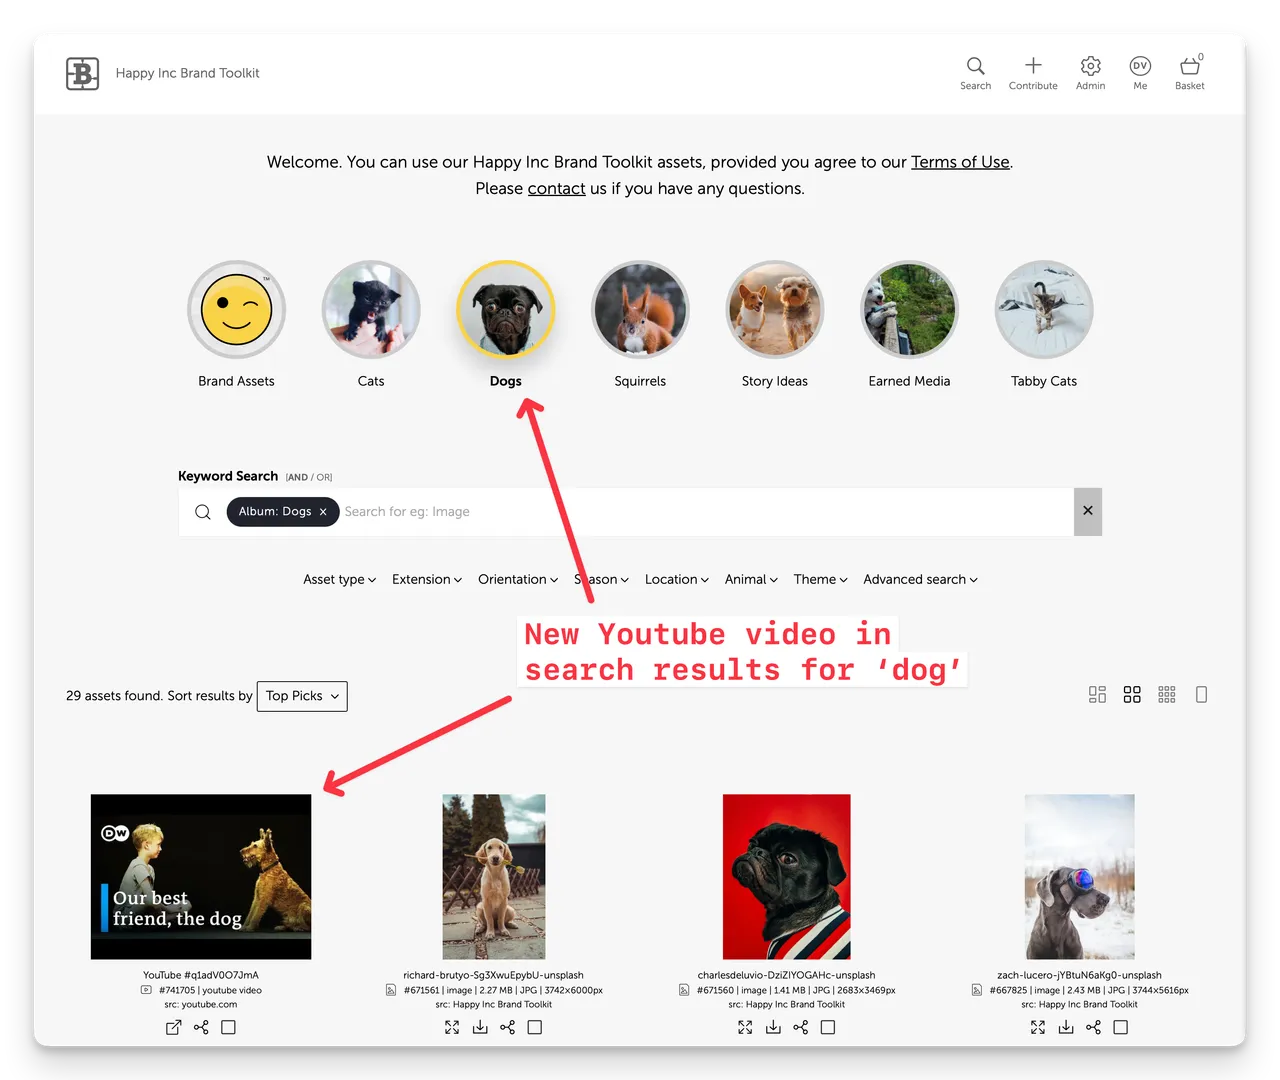Expand the Advanced search options
Screen dimensions: 1280x1080
tap(920, 579)
